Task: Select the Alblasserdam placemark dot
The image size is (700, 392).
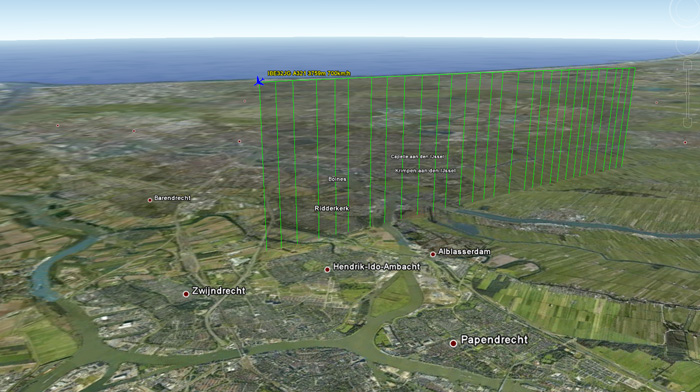Action: (433, 254)
